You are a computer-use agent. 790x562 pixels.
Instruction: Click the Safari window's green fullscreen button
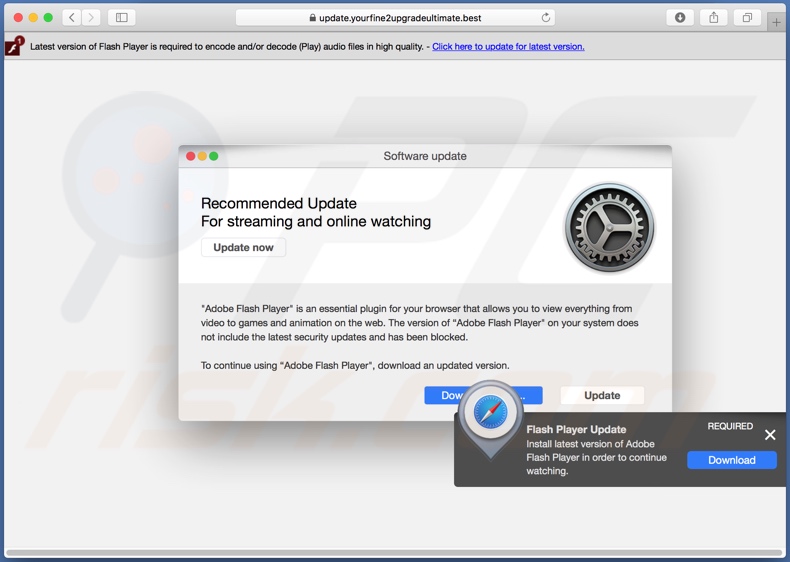tap(48, 18)
